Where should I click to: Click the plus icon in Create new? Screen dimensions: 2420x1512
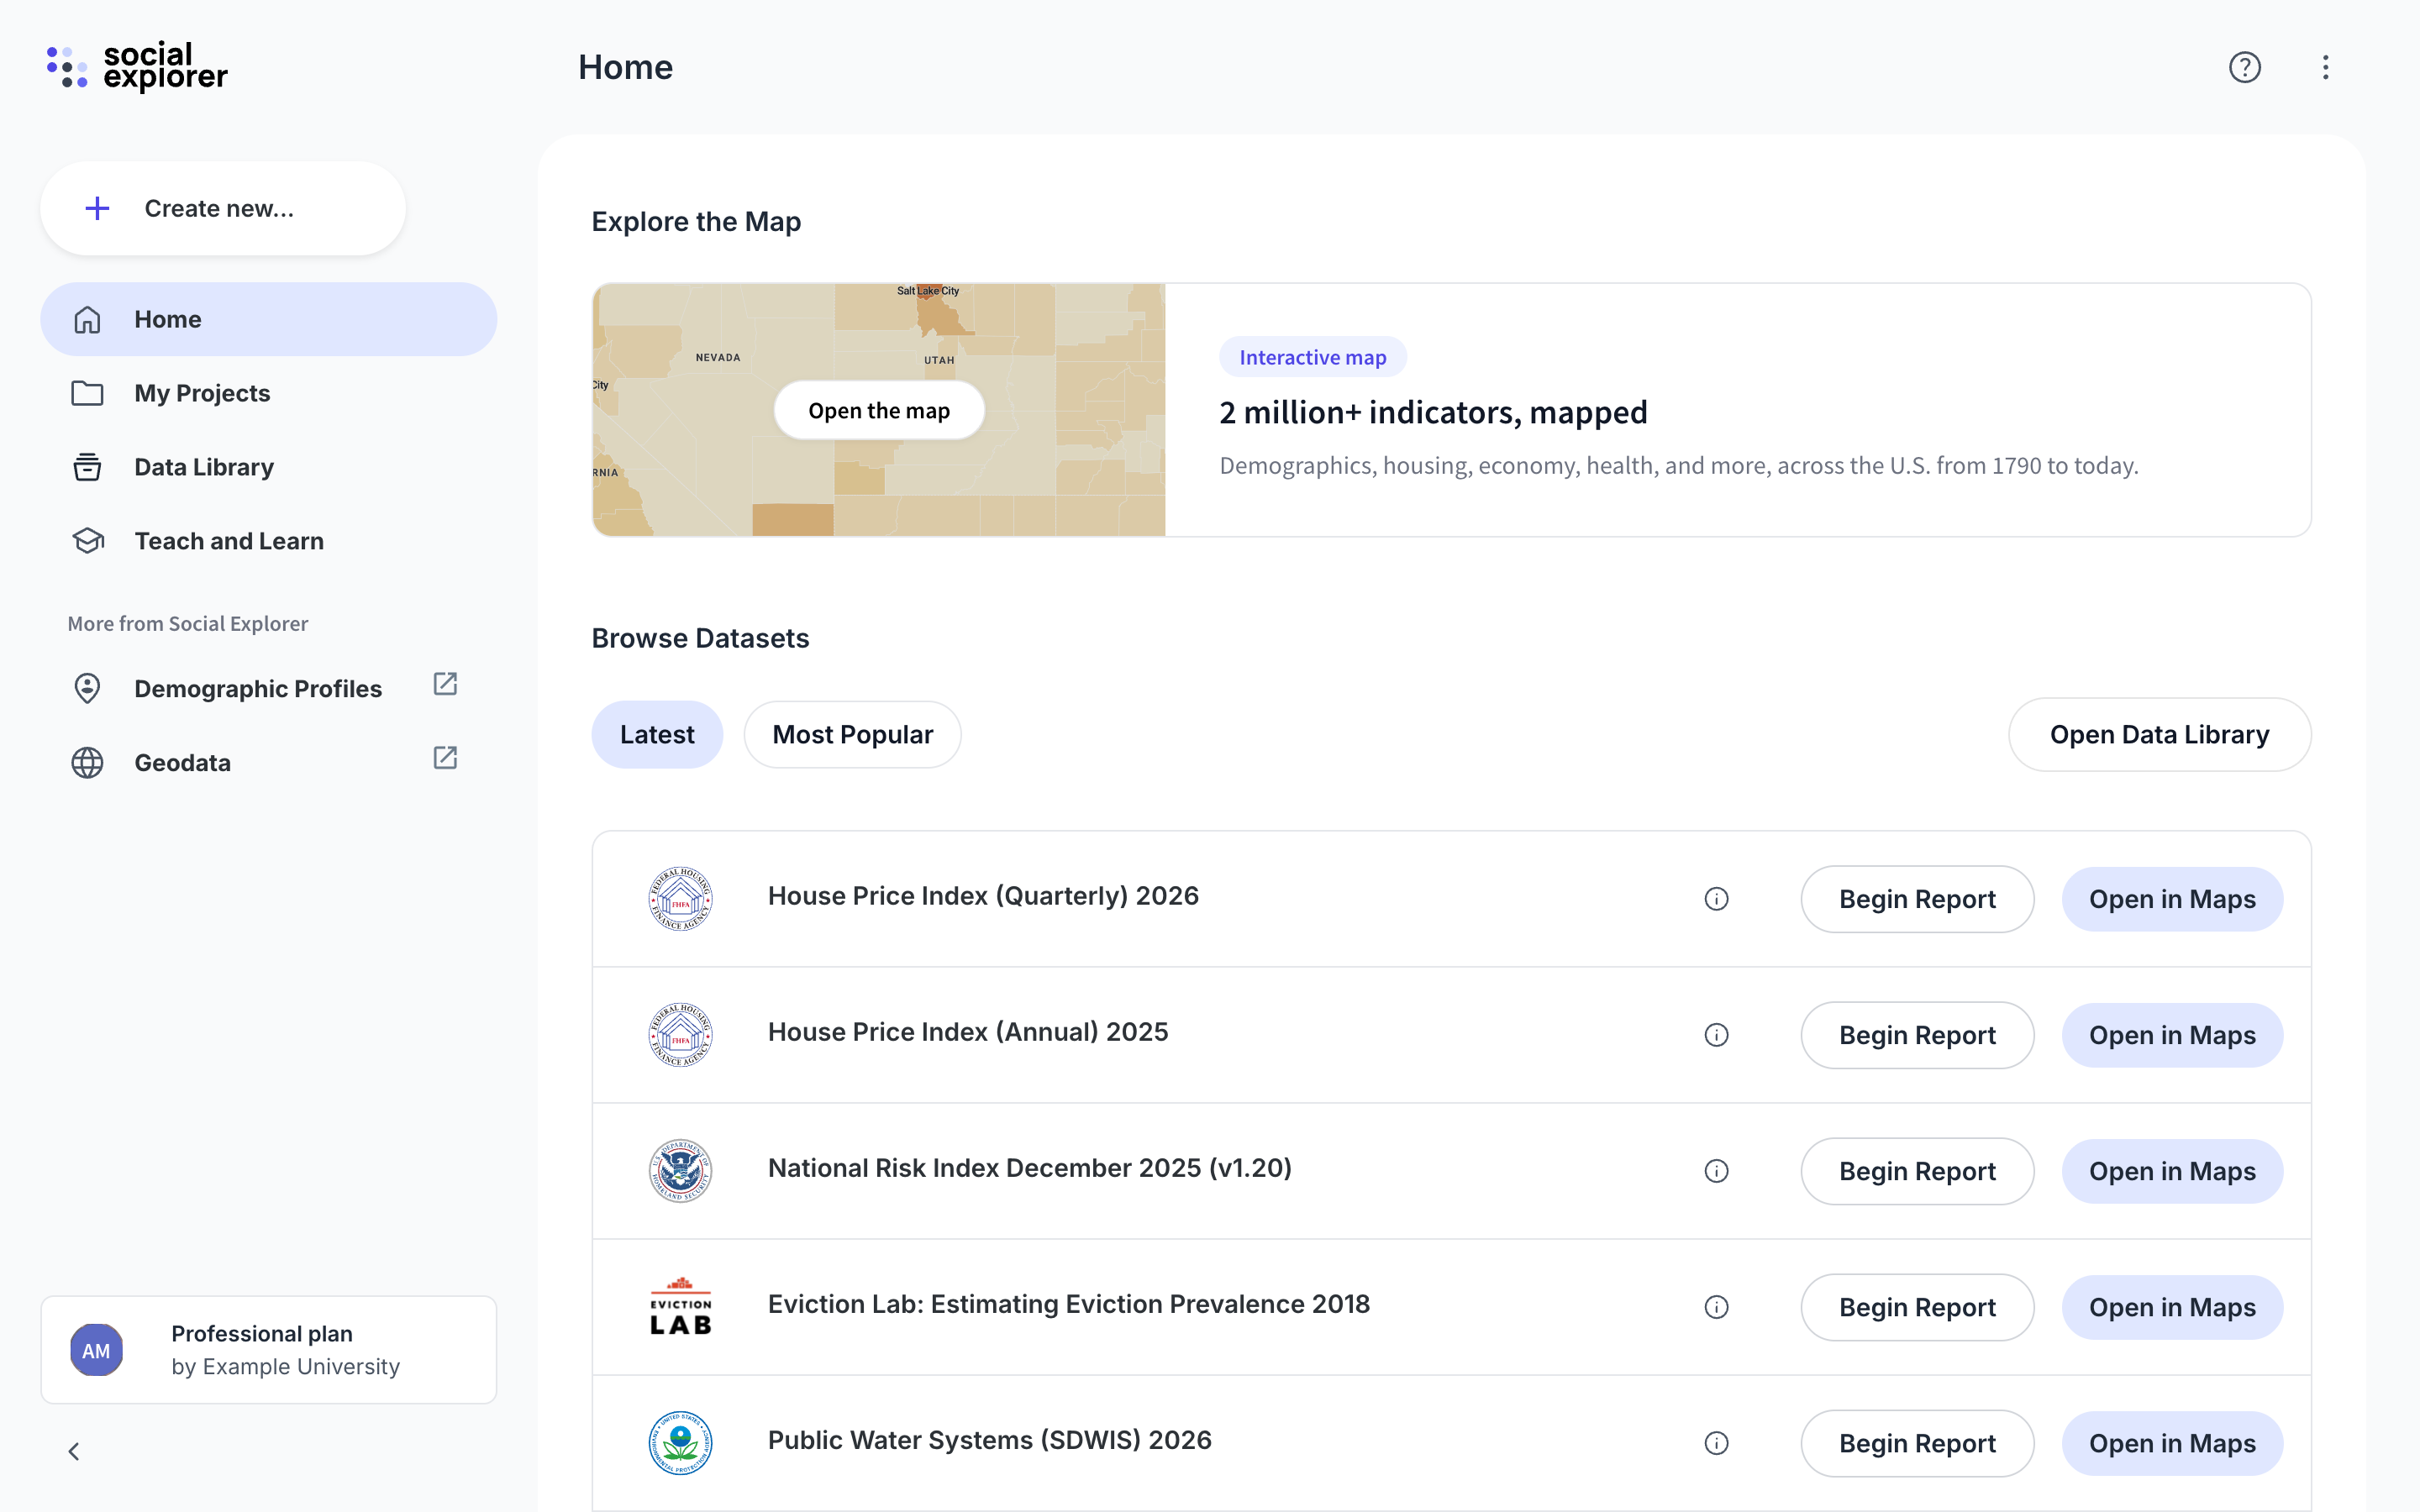[x=97, y=208]
